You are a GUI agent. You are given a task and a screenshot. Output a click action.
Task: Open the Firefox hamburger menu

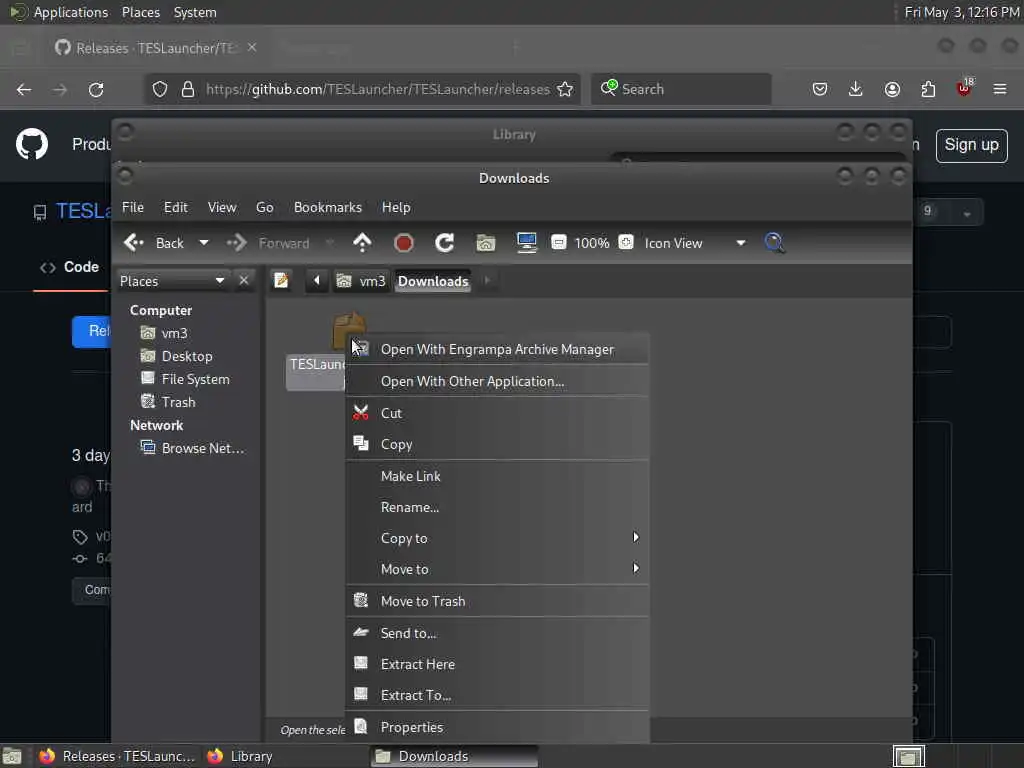click(999, 89)
